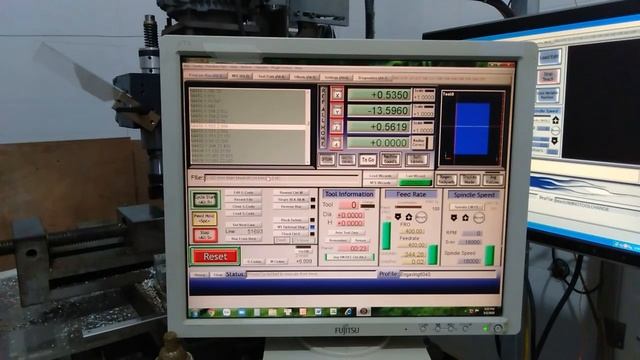Zero the Z axis button
The height and width of the screenshot is (360, 640).
pos(337,127)
